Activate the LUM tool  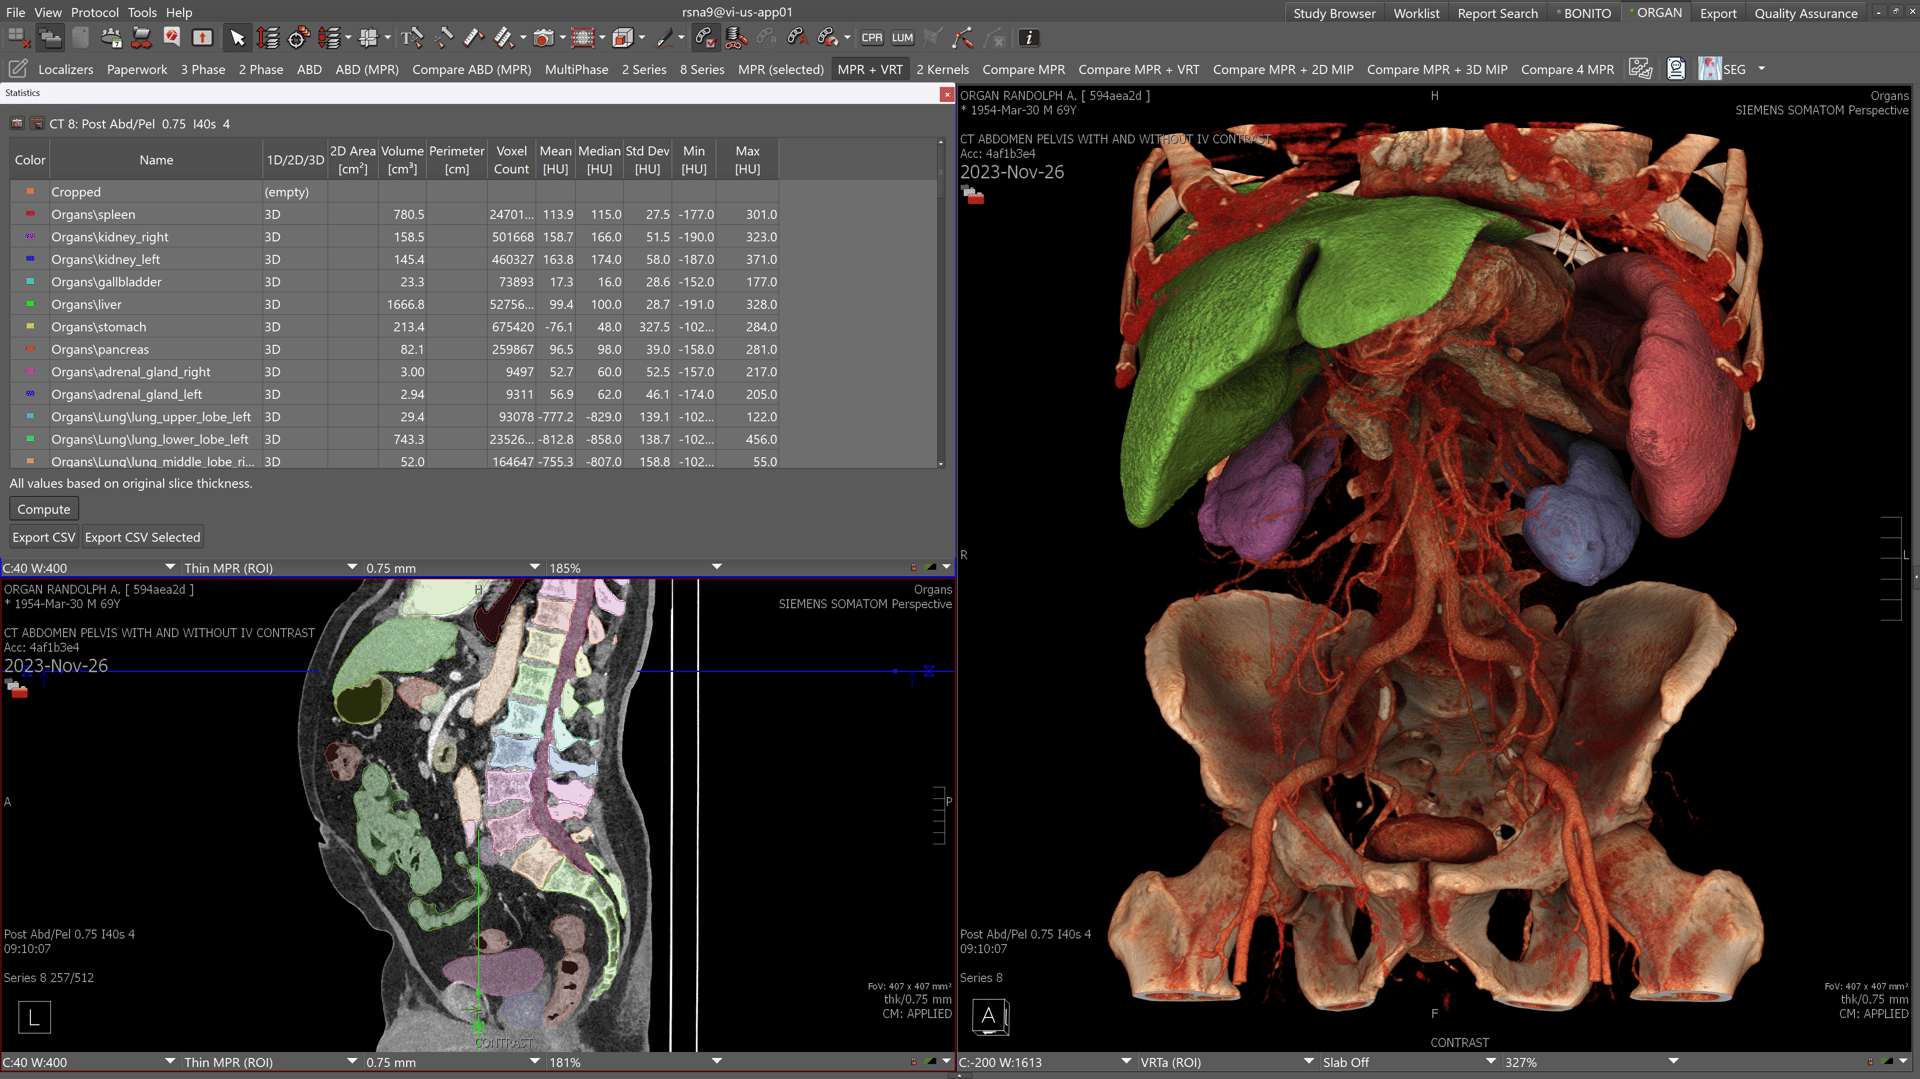point(903,37)
